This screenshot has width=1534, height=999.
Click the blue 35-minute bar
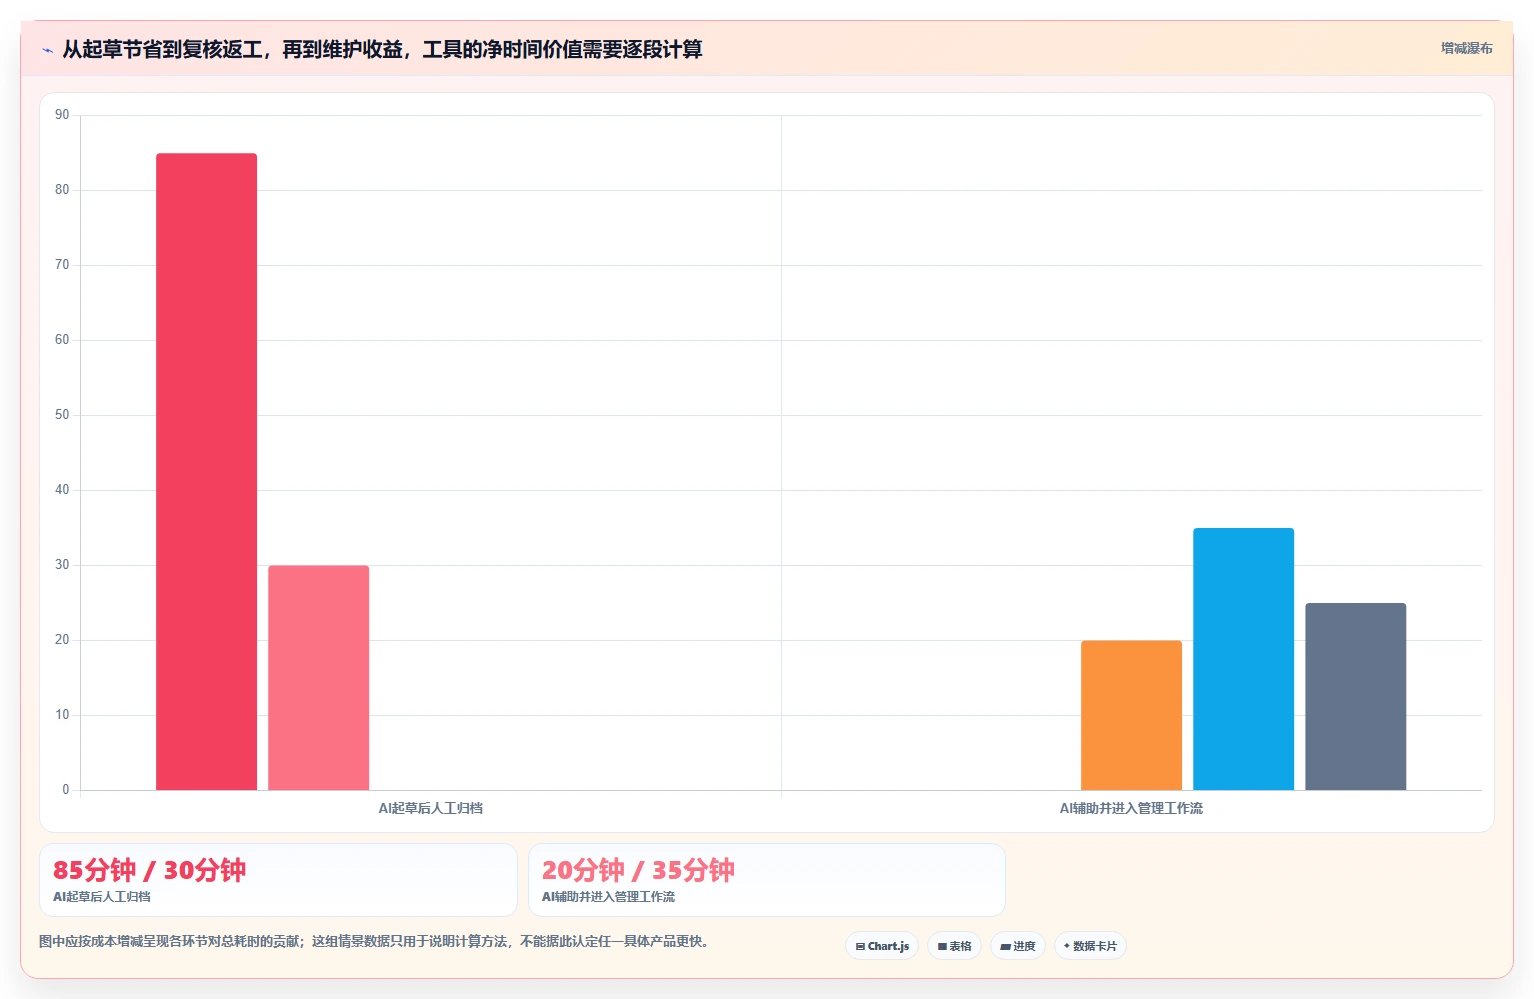pyautogui.click(x=1243, y=659)
